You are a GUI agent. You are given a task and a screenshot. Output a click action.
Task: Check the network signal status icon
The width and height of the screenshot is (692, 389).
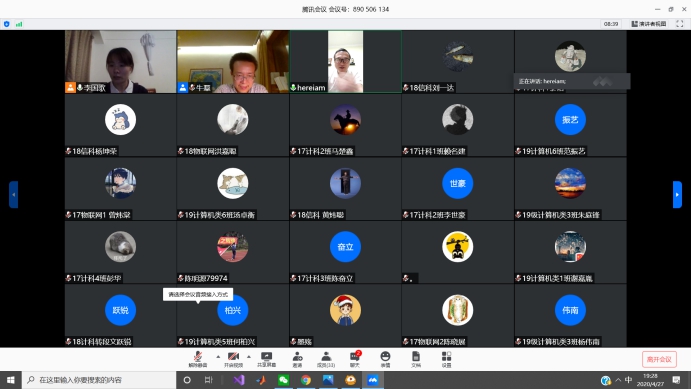pyautogui.click(x=19, y=24)
